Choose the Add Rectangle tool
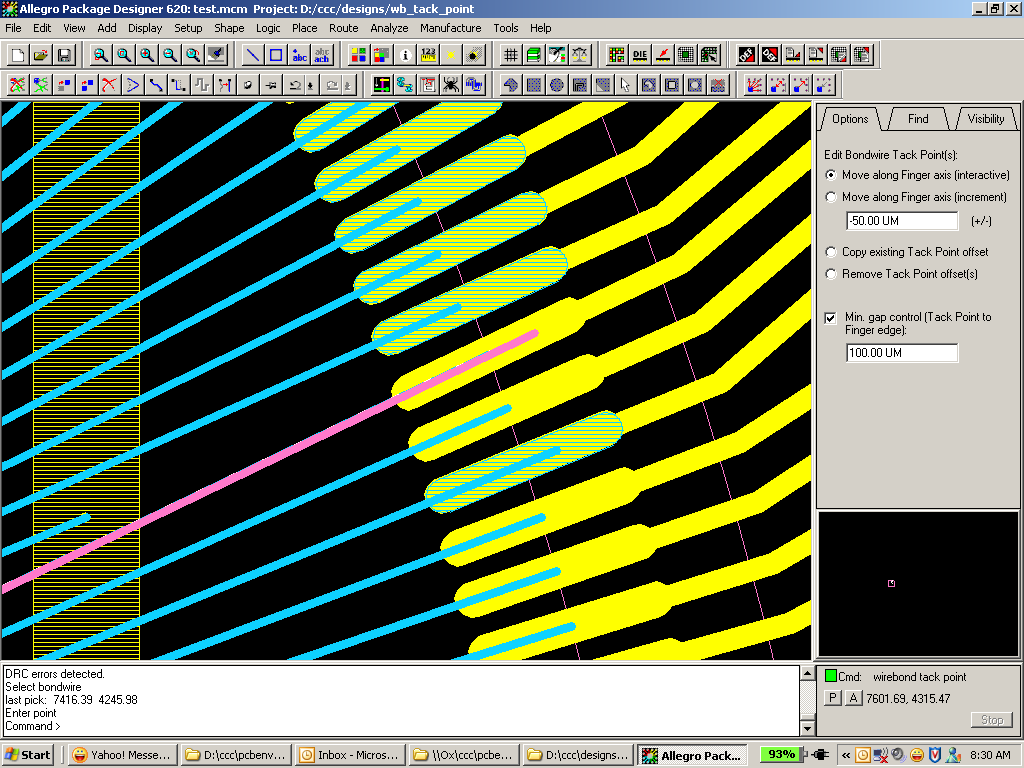1024x768 pixels. [x=276, y=55]
